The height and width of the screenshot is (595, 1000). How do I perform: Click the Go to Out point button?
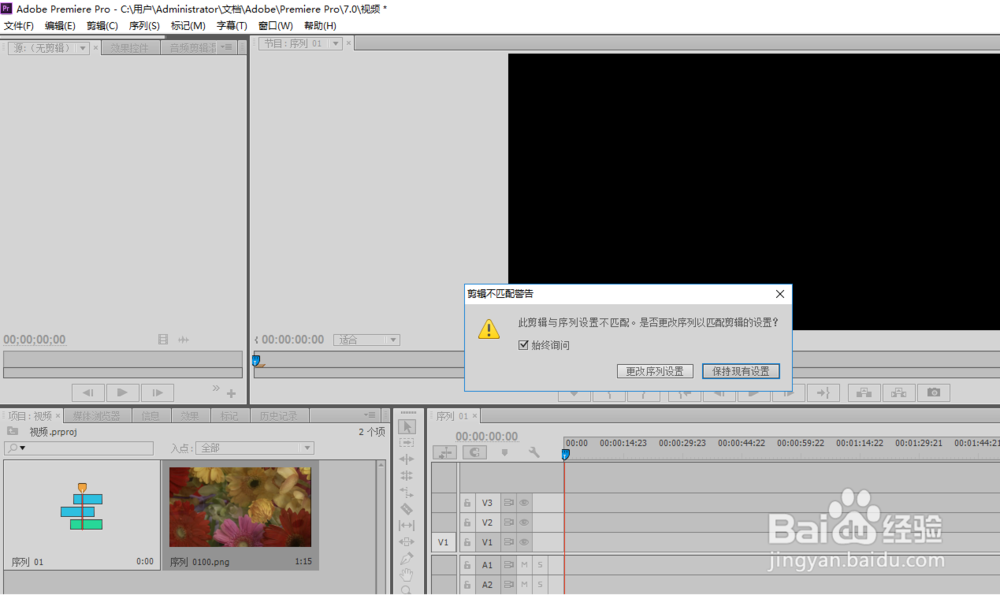point(823,393)
